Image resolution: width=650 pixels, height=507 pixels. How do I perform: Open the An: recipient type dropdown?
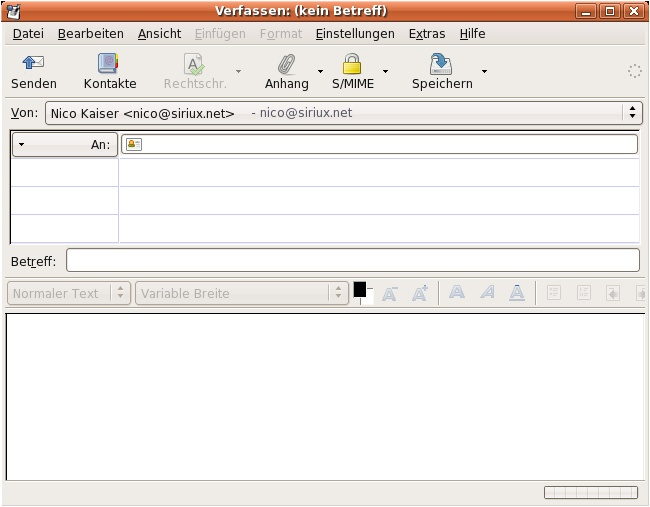[x=65, y=145]
